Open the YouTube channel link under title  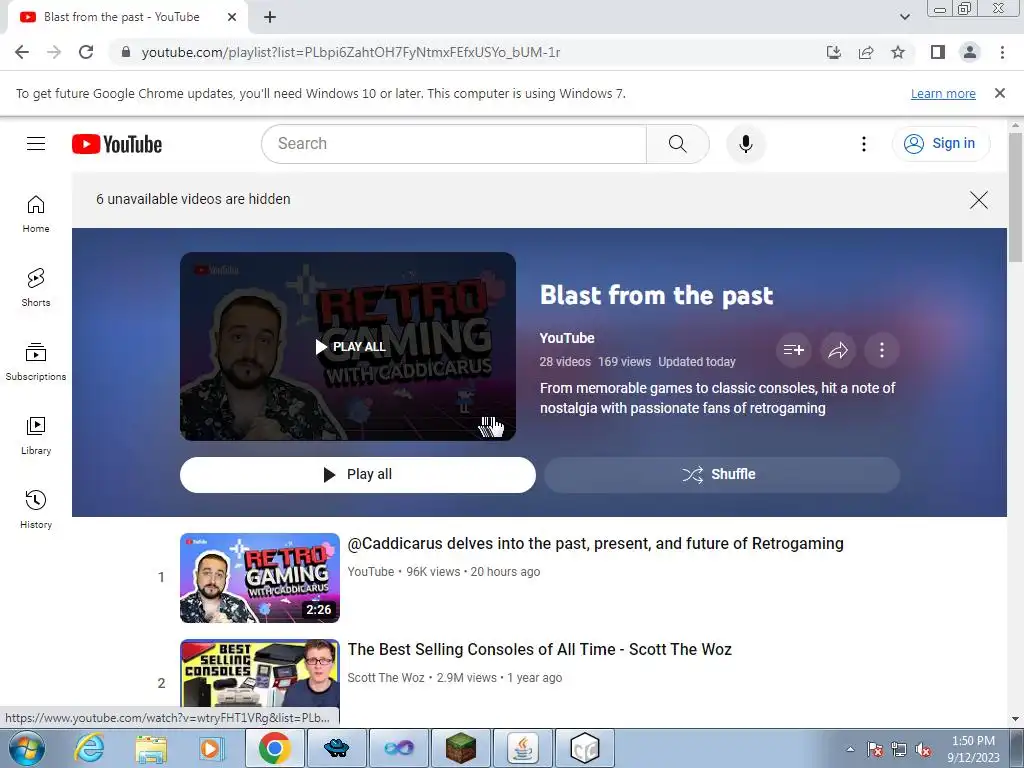[x=567, y=338]
